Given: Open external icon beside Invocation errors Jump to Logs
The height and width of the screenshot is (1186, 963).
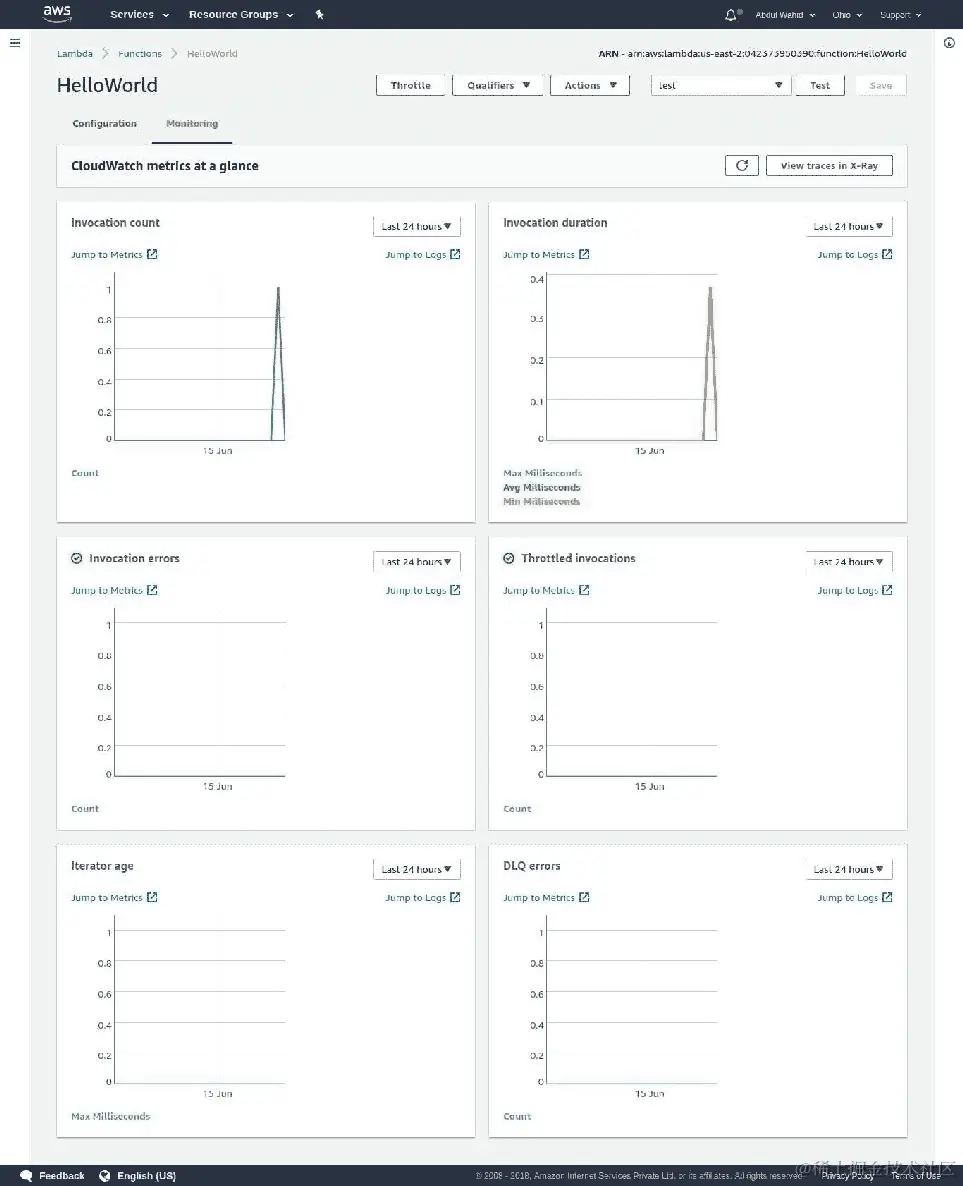Looking at the screenshot, I should point(455,590).
